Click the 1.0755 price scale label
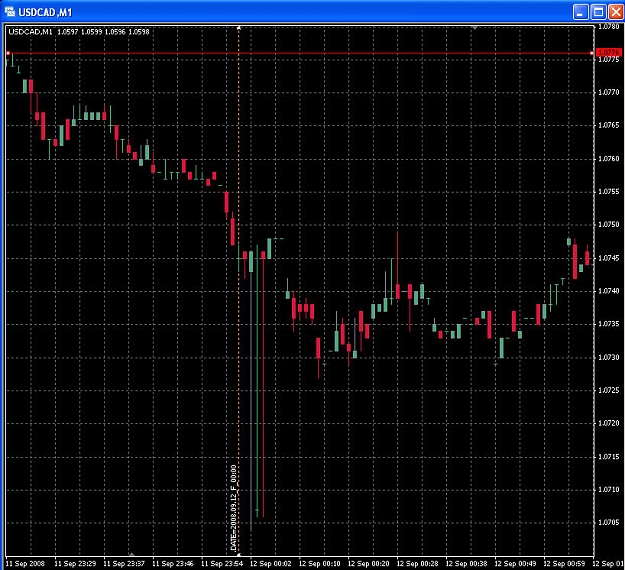This screenshot has height=570, width=625. click(609, 192)
